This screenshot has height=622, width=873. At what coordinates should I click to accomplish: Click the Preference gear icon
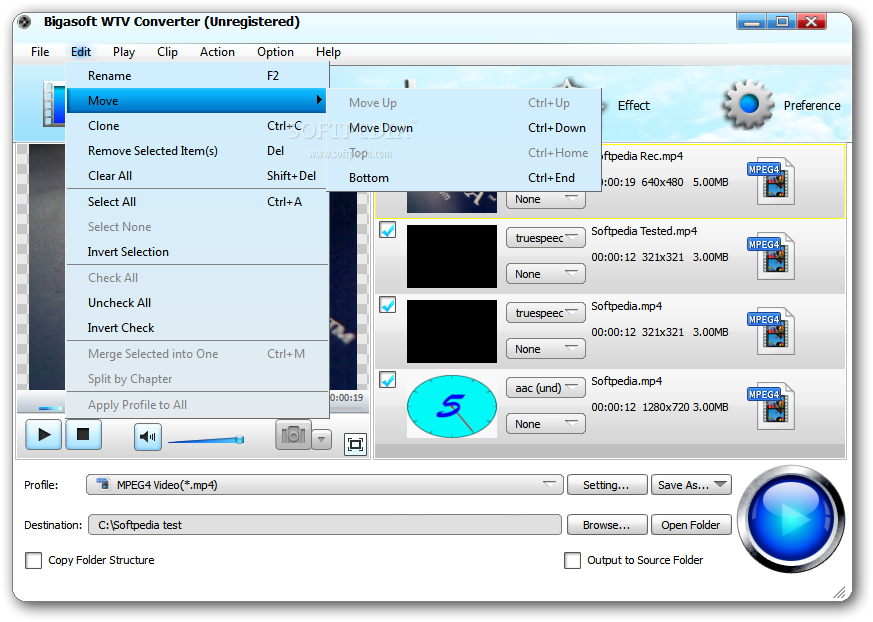(748, 104)
